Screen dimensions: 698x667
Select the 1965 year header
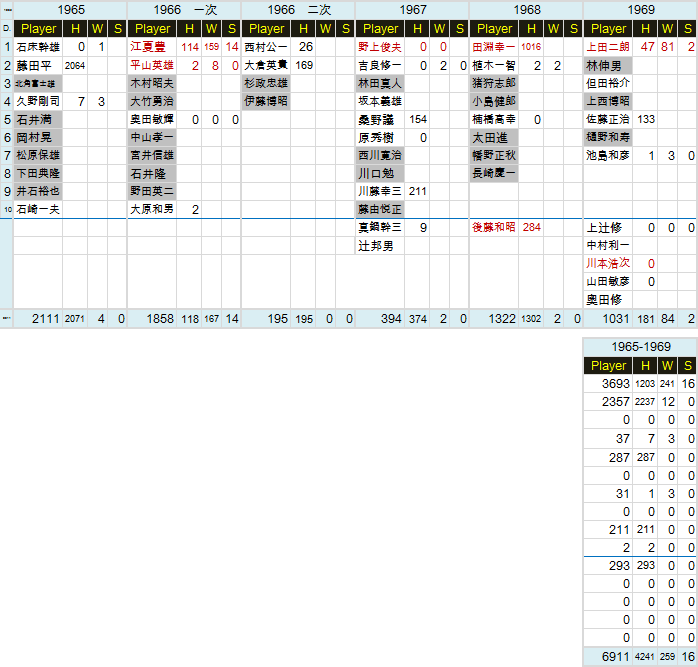70,10
